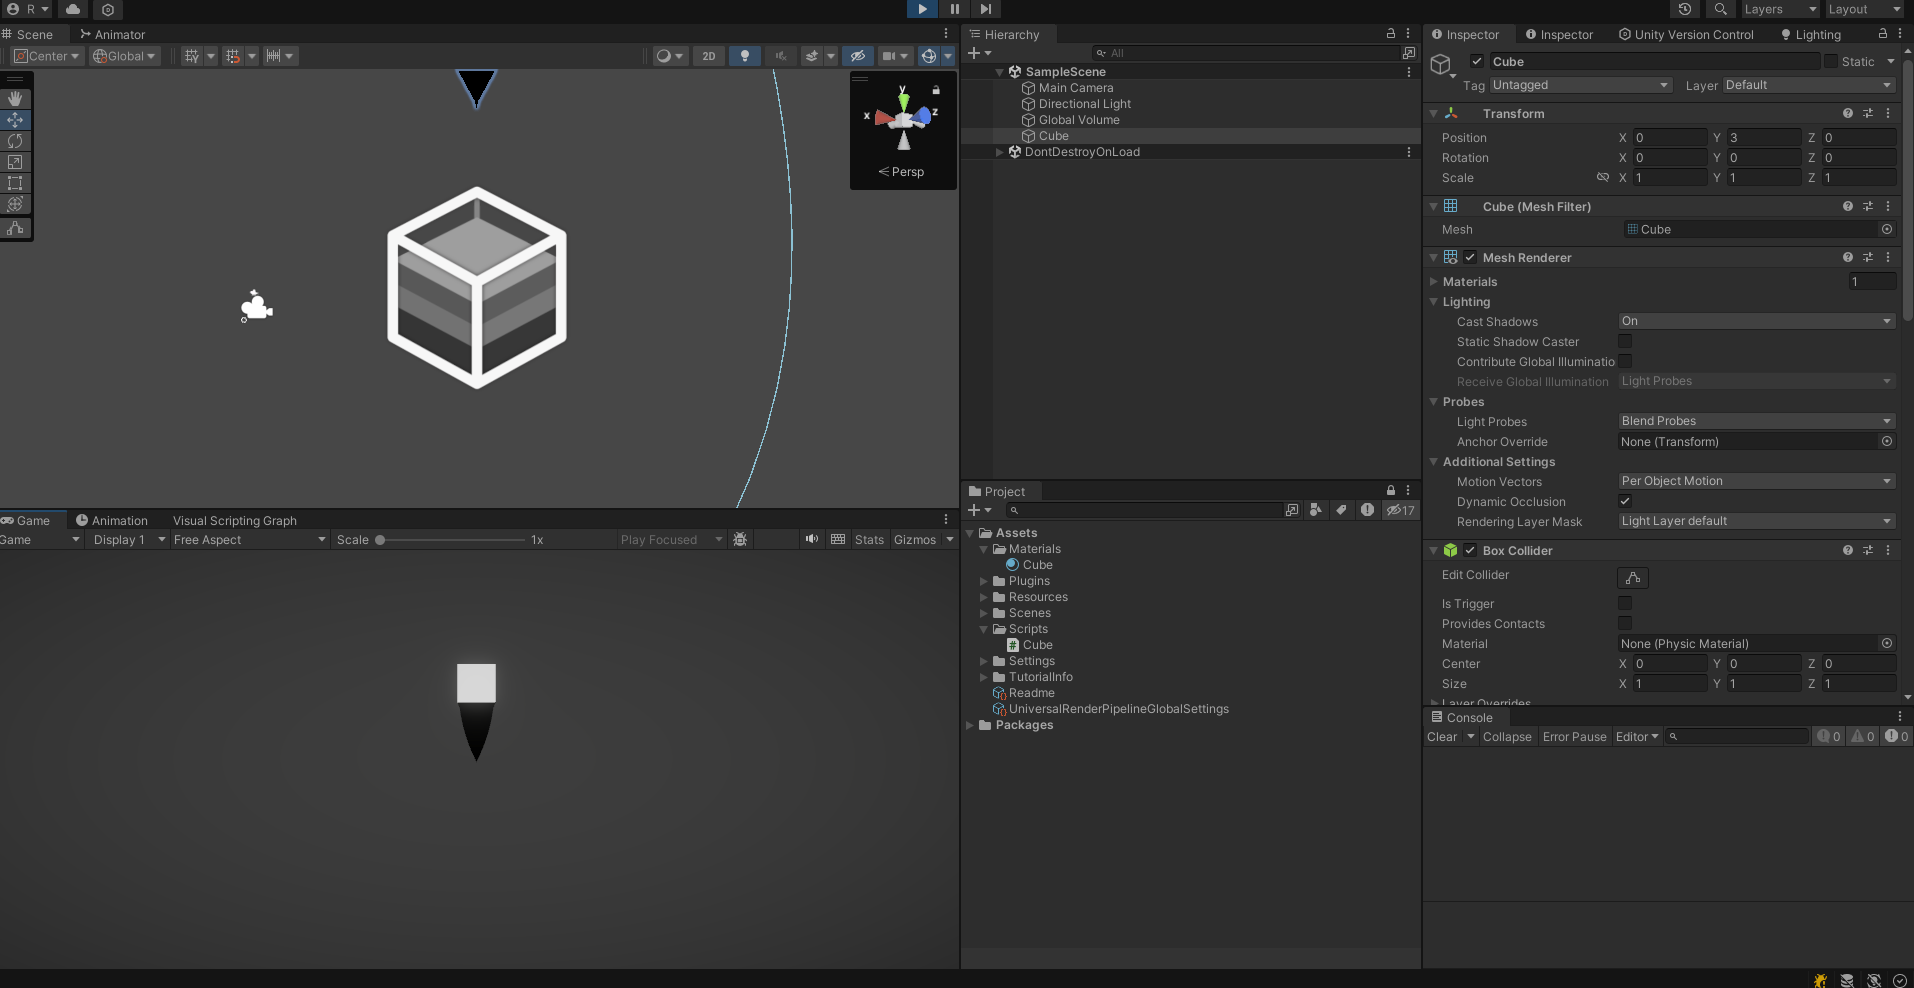This screenshot has height=988, width=1914.
Task: Toggle grid visibility icon in Scene toolbar
Action: point(192,56)
